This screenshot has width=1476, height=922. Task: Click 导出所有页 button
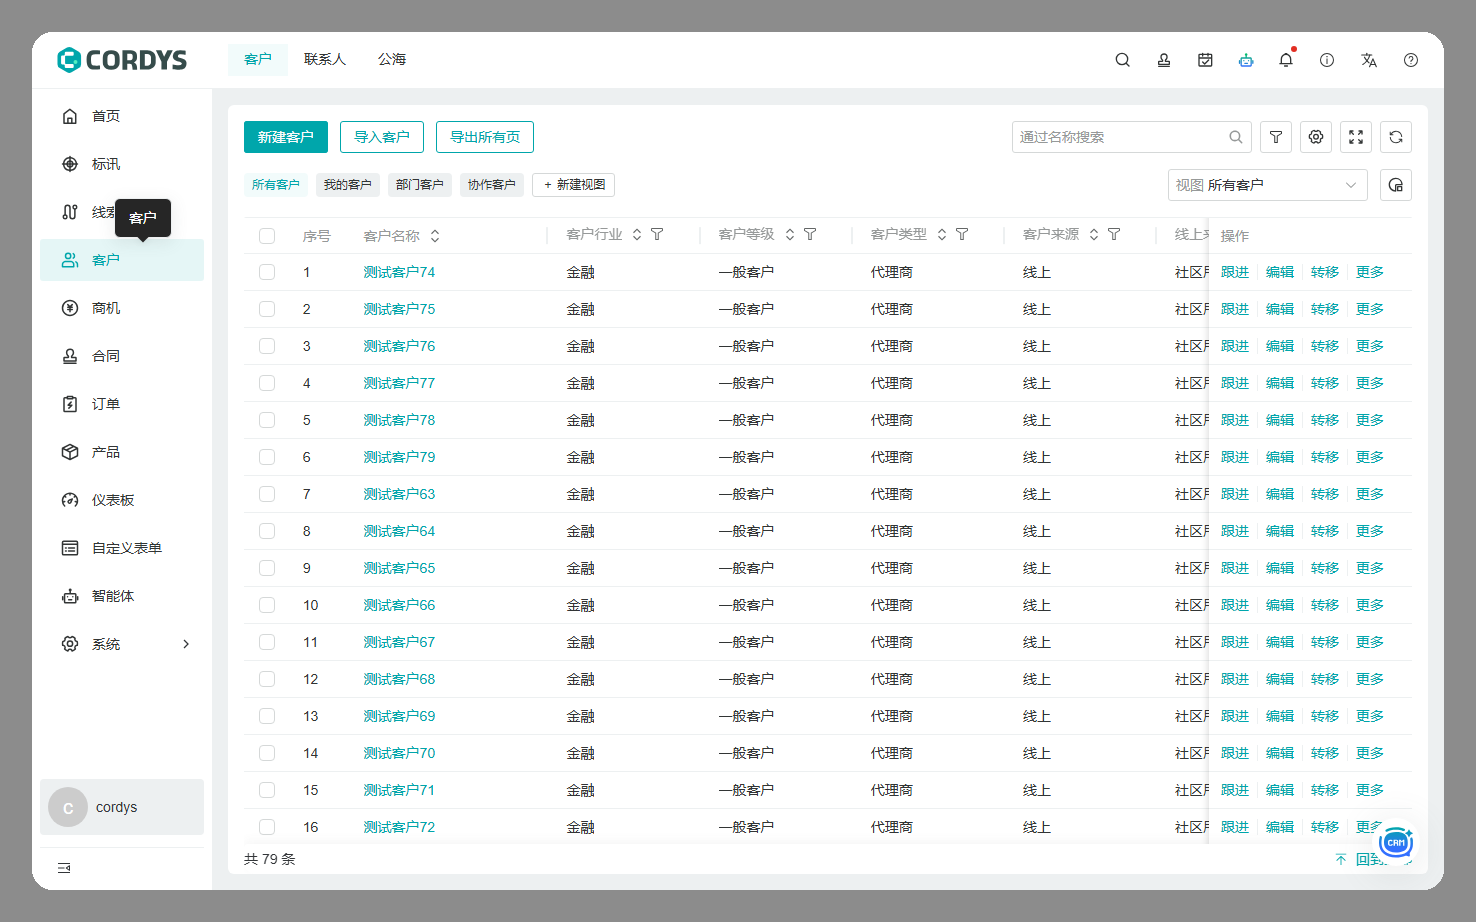(x=485, y=137)
